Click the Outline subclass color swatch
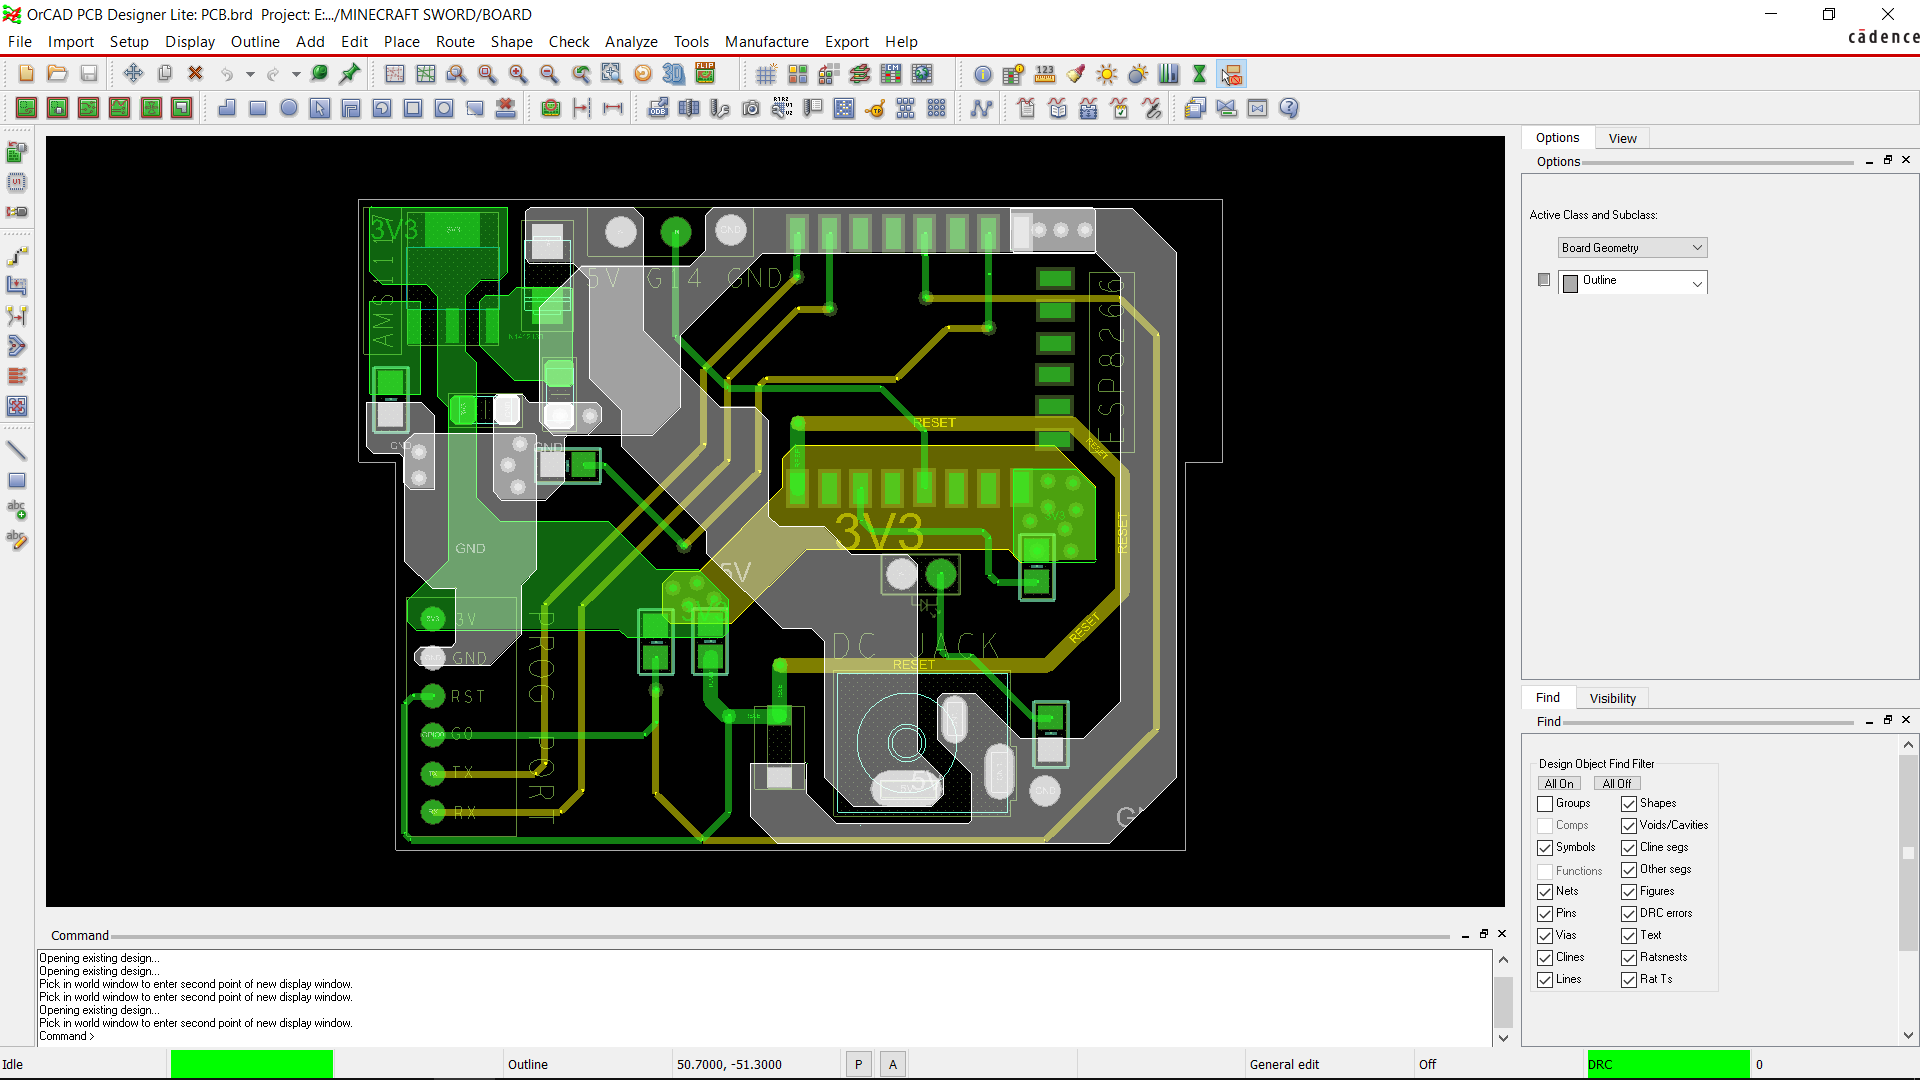1920x1080 pixels. point(1570,283)
